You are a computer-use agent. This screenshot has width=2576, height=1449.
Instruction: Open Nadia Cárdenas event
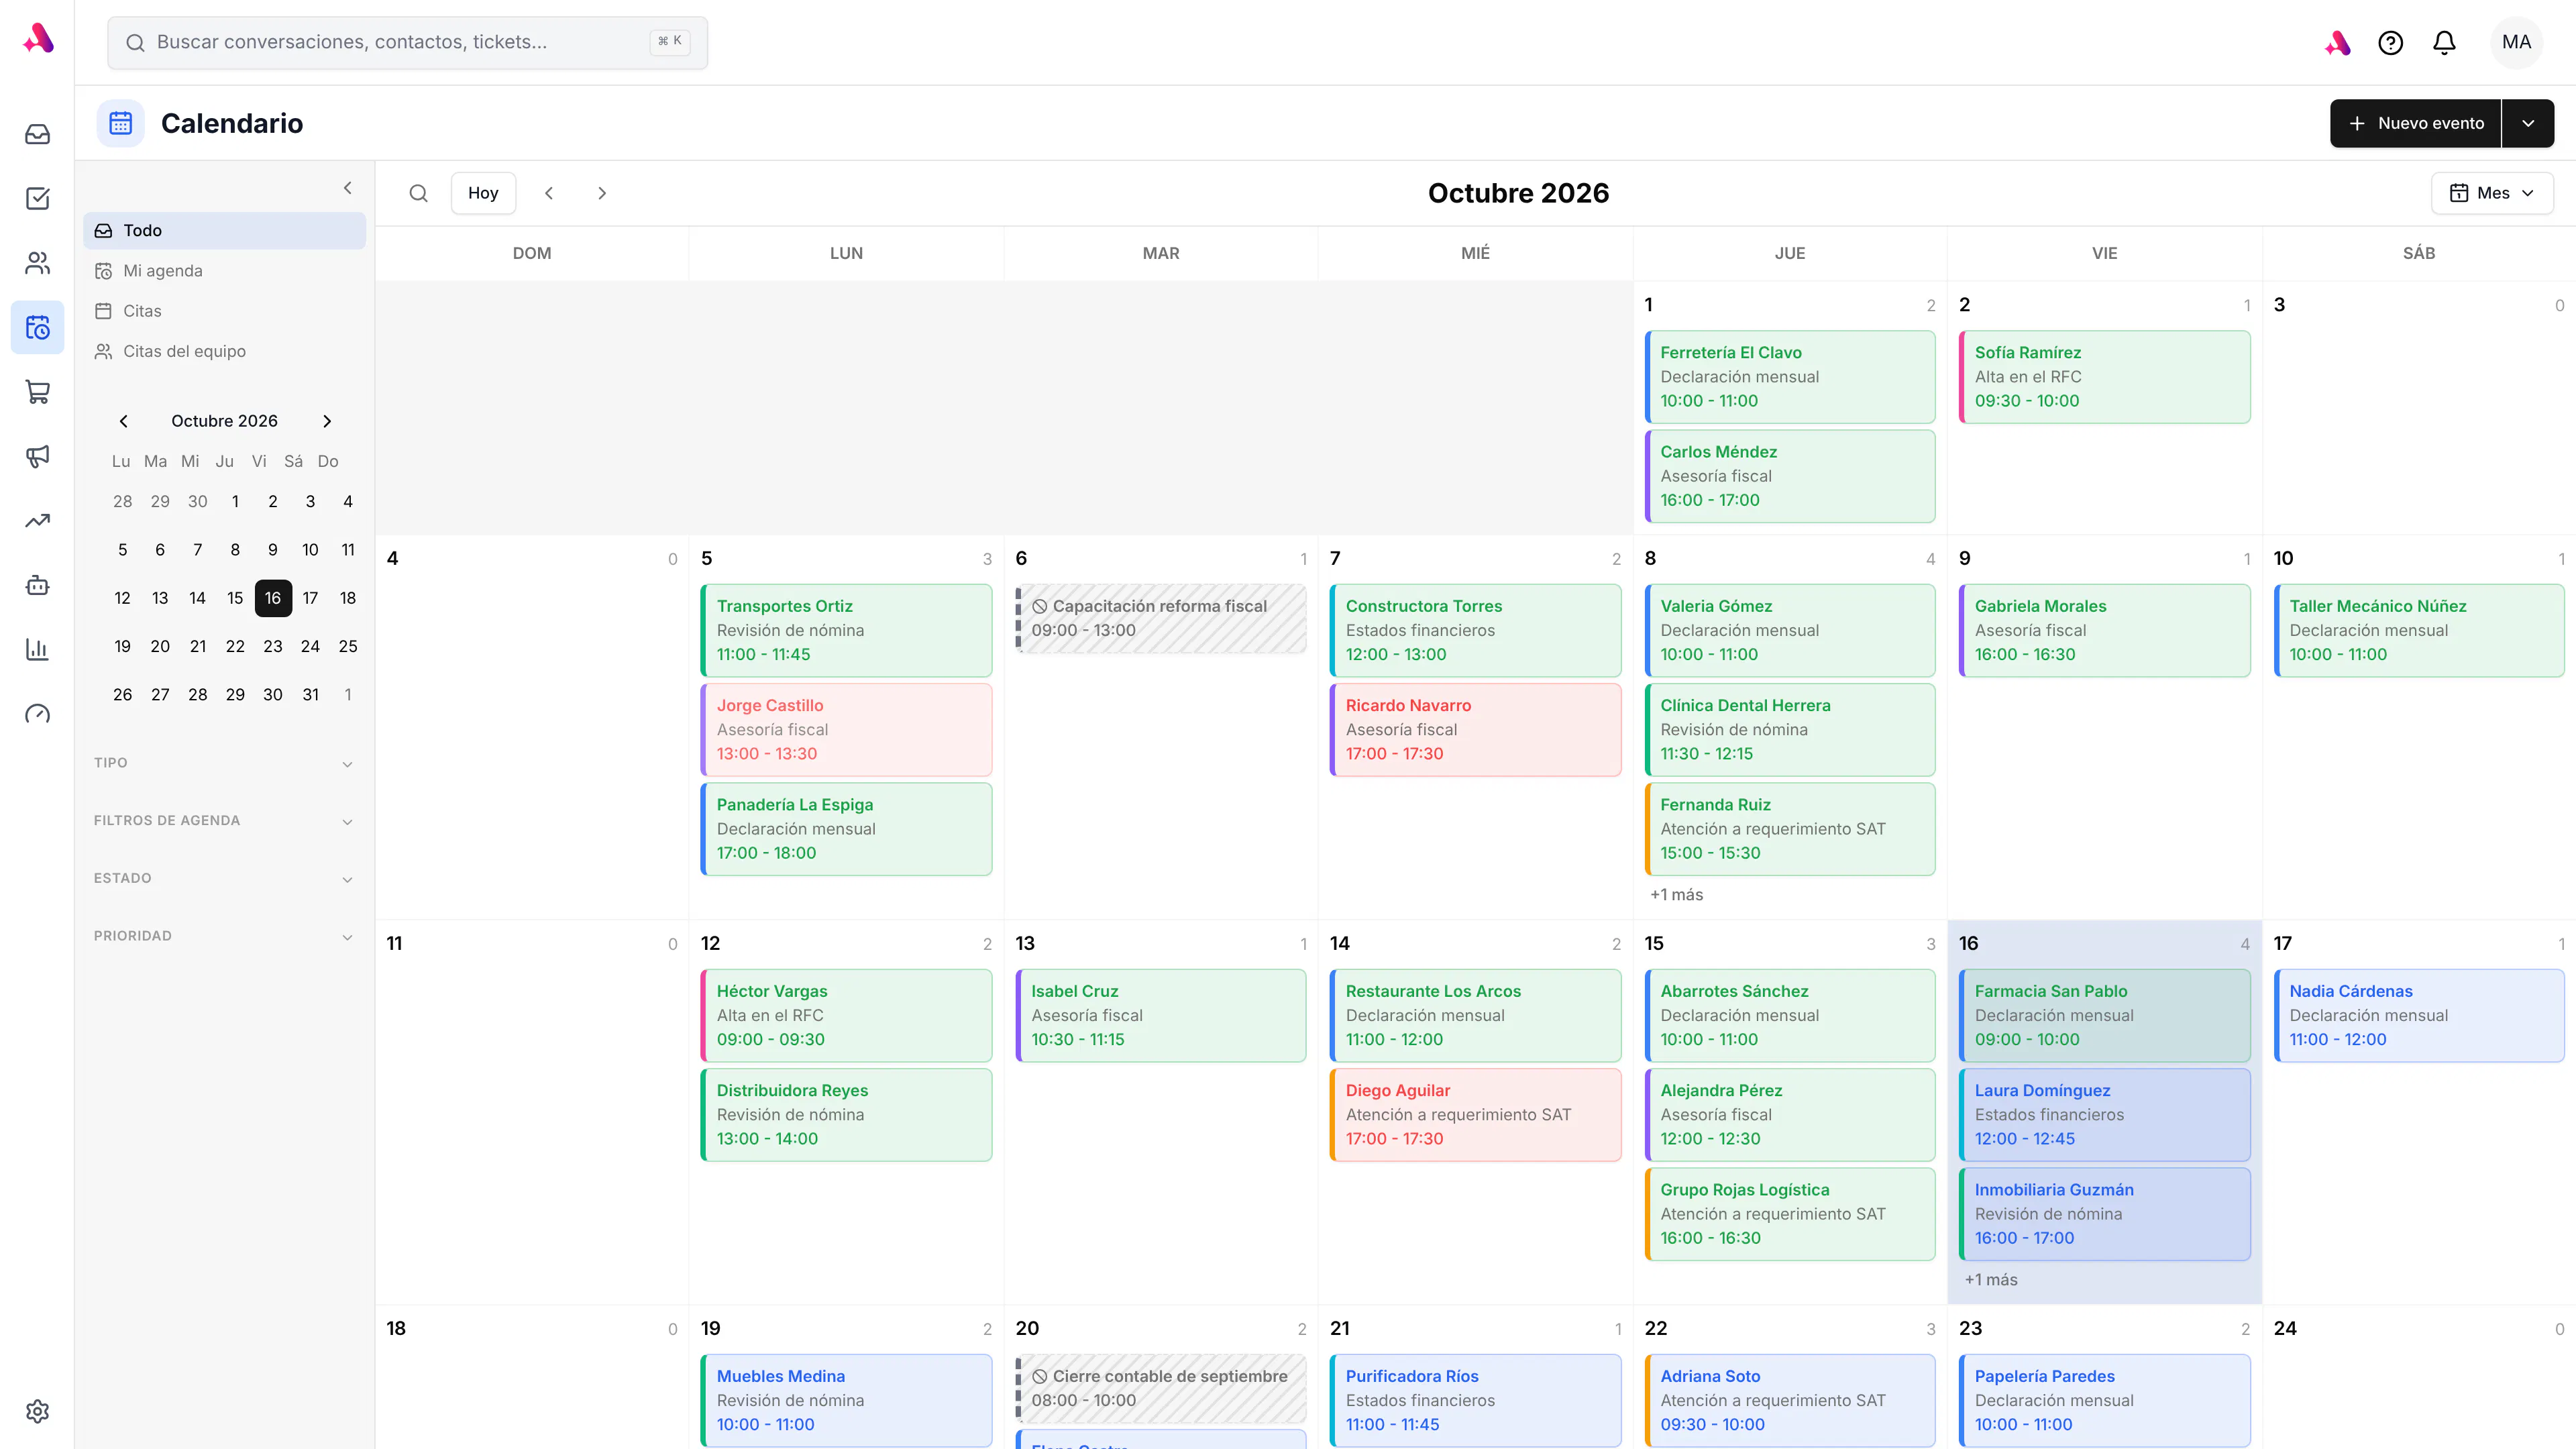(2419, 1015)
